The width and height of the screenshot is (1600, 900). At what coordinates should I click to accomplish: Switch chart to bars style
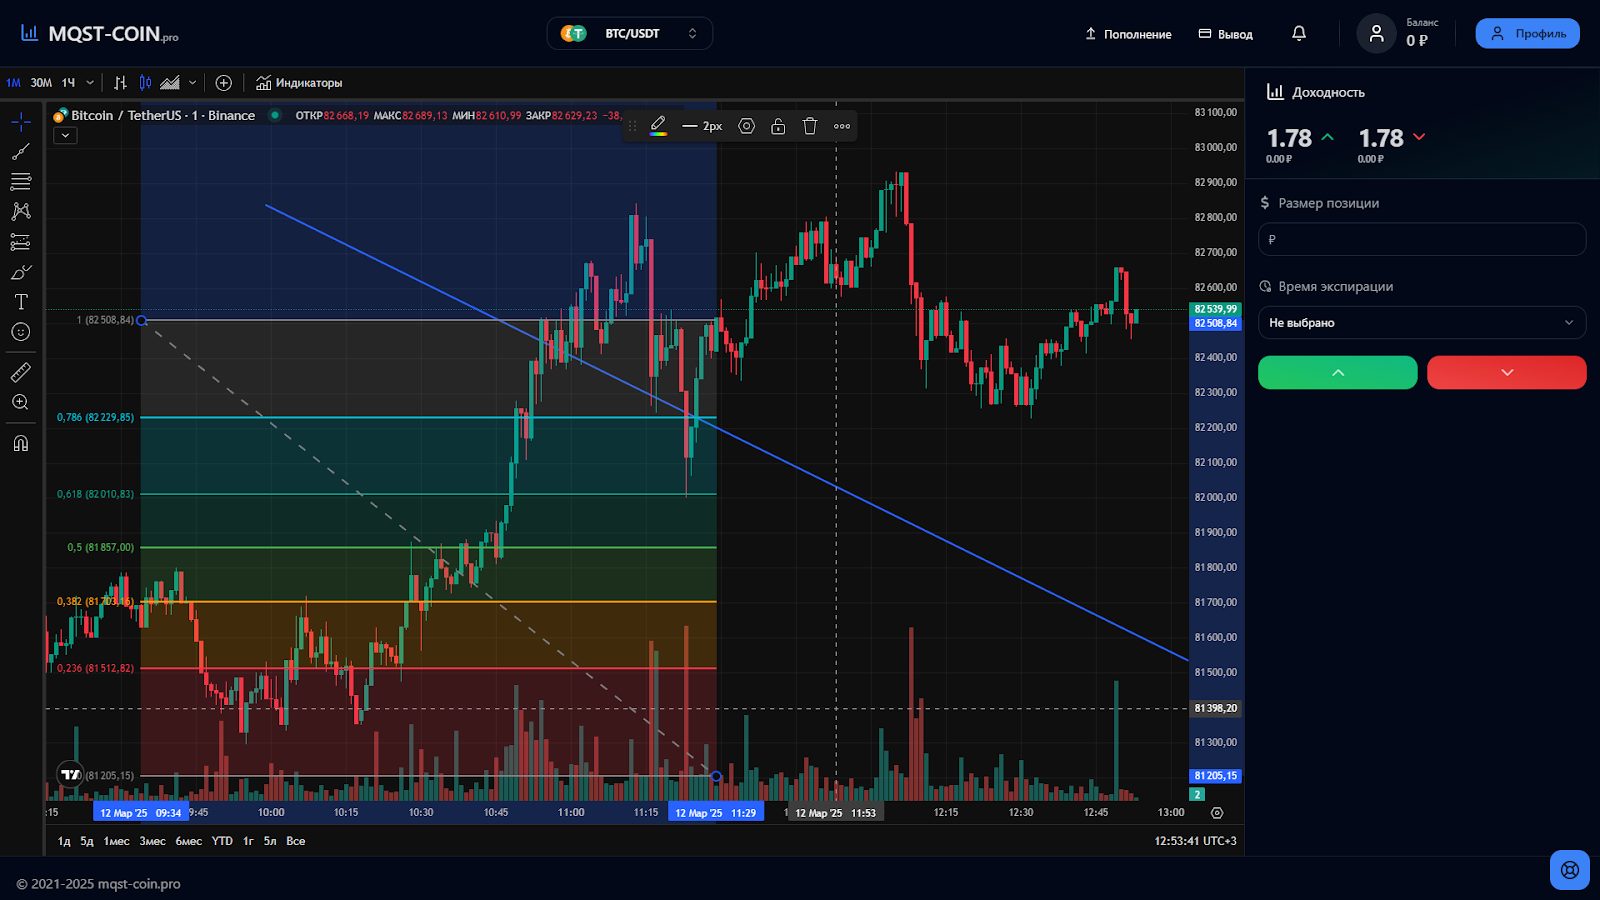[x=120, y=83]
